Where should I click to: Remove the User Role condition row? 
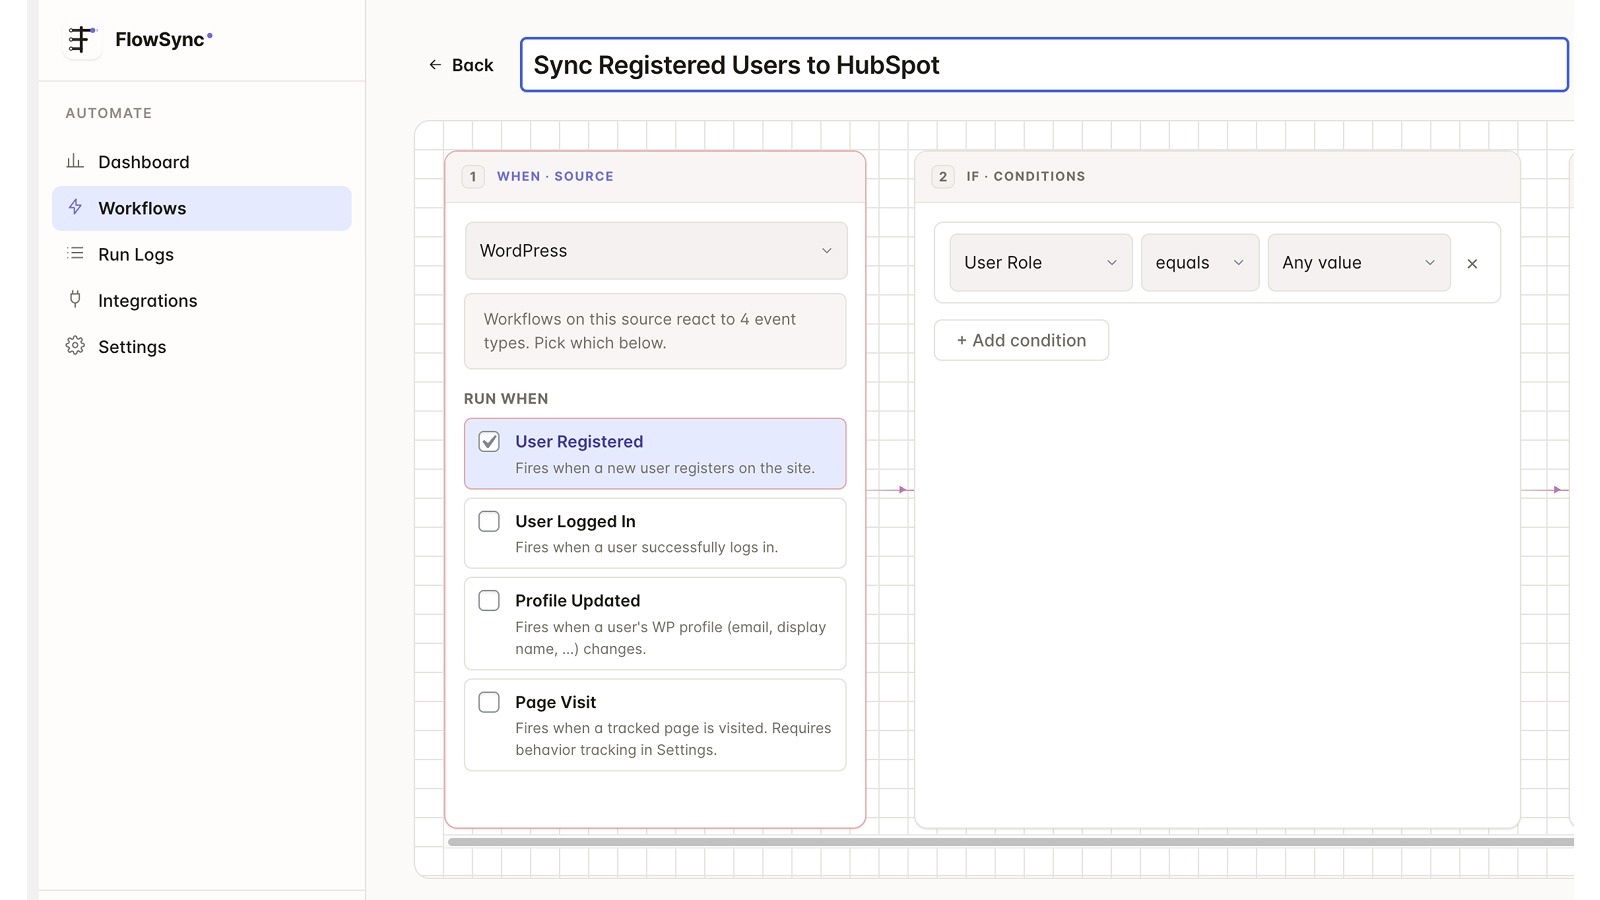1472,264
